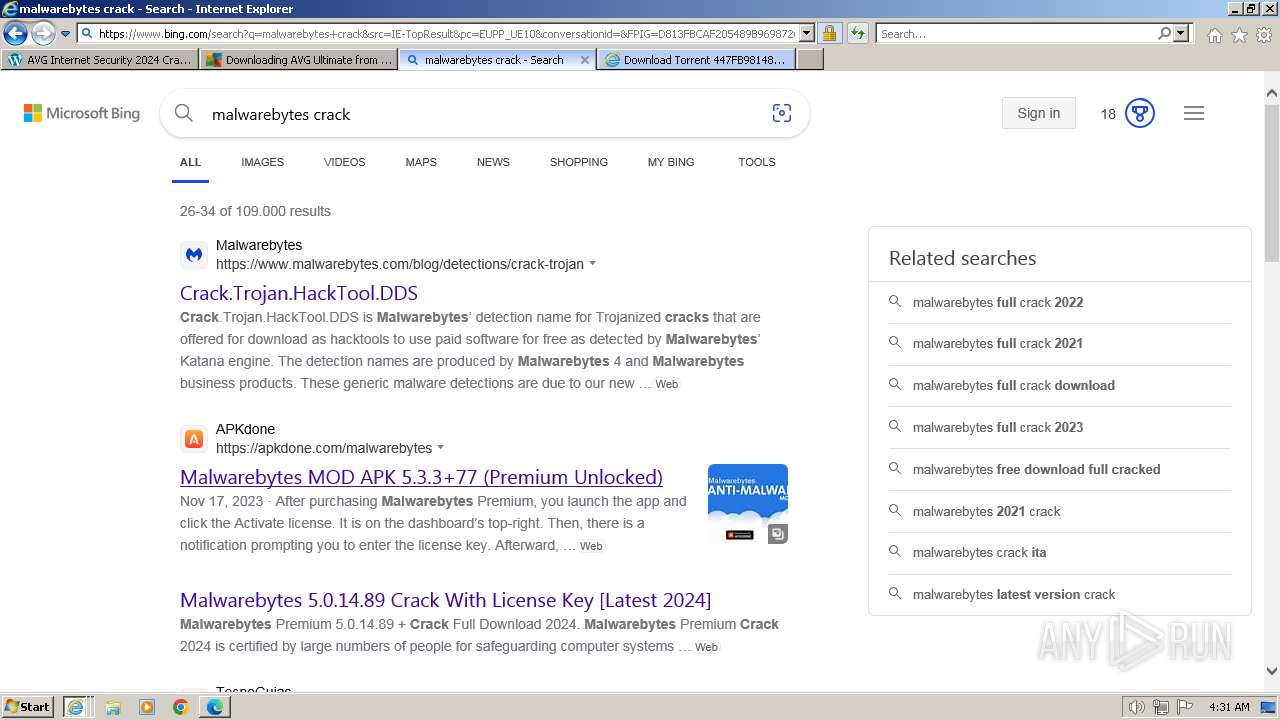This screenshot has width=1280, height=720.
Task: Click the Sign in button
Action: pyautogui.click(x=1038, y=113)
